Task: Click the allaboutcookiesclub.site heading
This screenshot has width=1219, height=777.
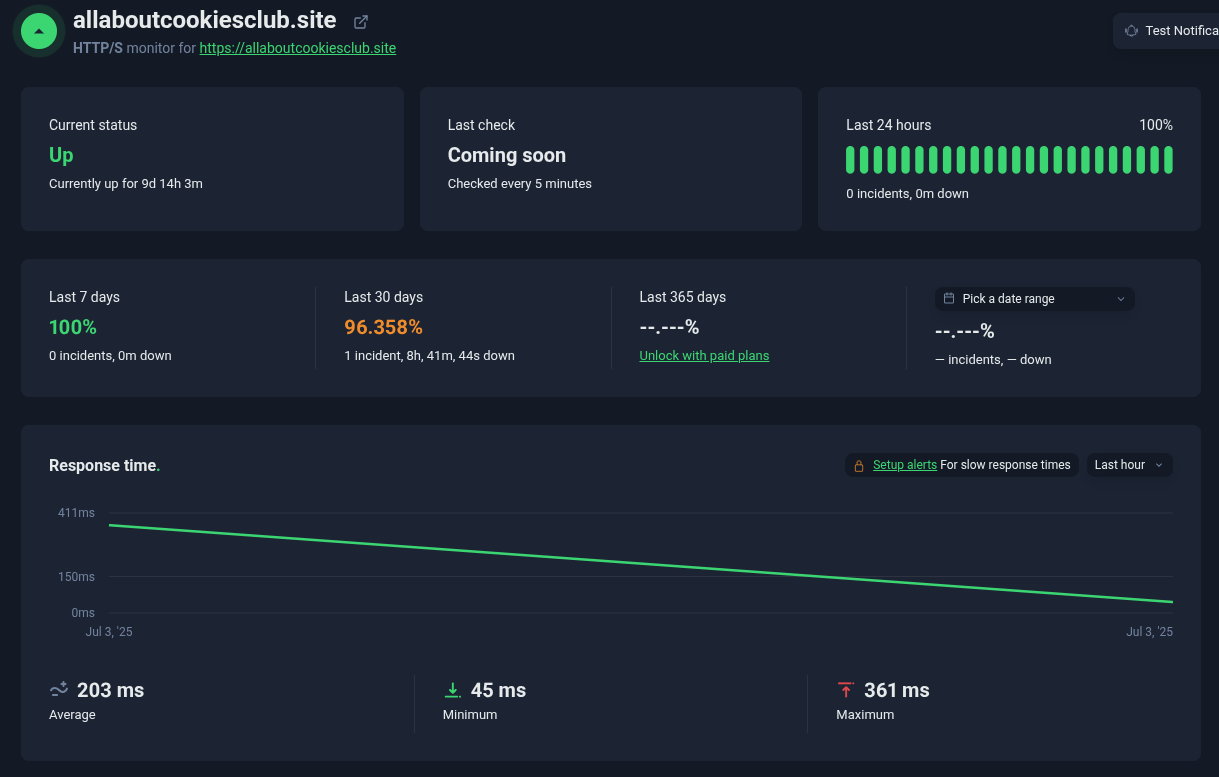Action: (x=205, y=20)
